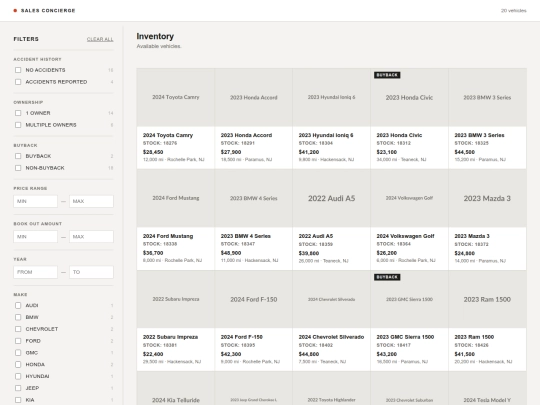Open the 2023 GMC Sierra 1500 image

[x=409, y=299]
